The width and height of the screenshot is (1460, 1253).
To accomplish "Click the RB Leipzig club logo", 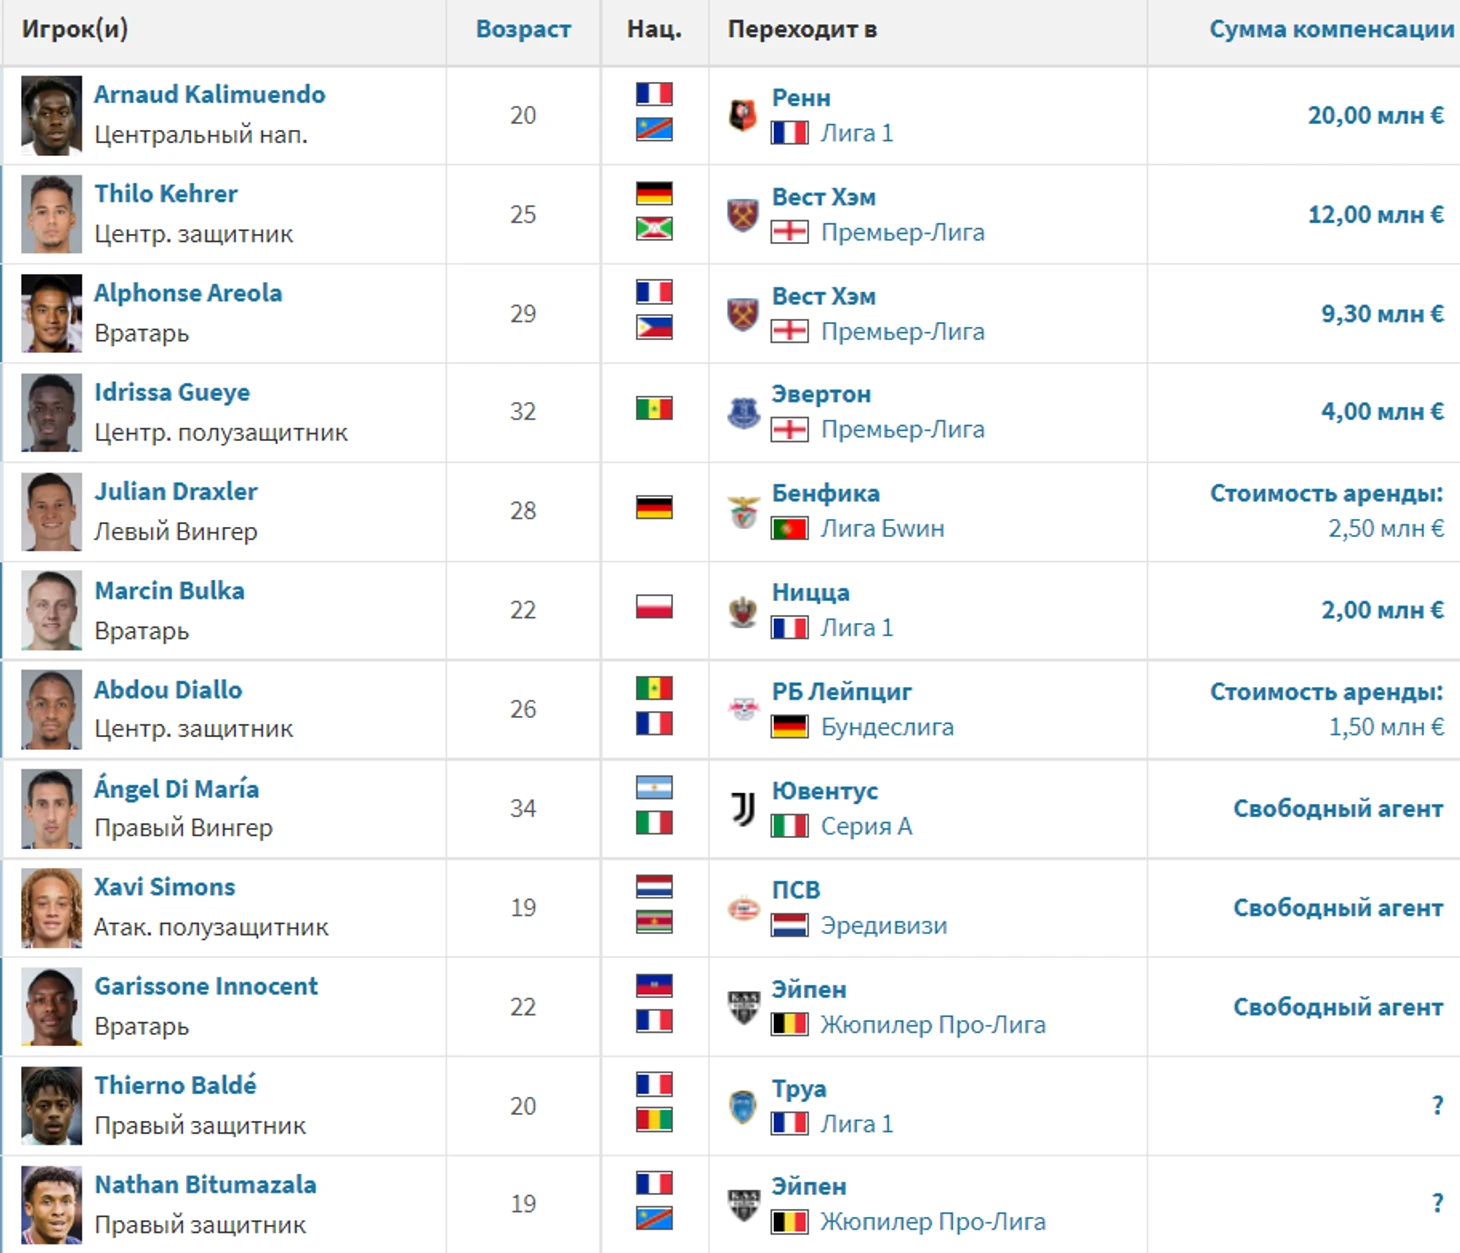I will (742, 709).
